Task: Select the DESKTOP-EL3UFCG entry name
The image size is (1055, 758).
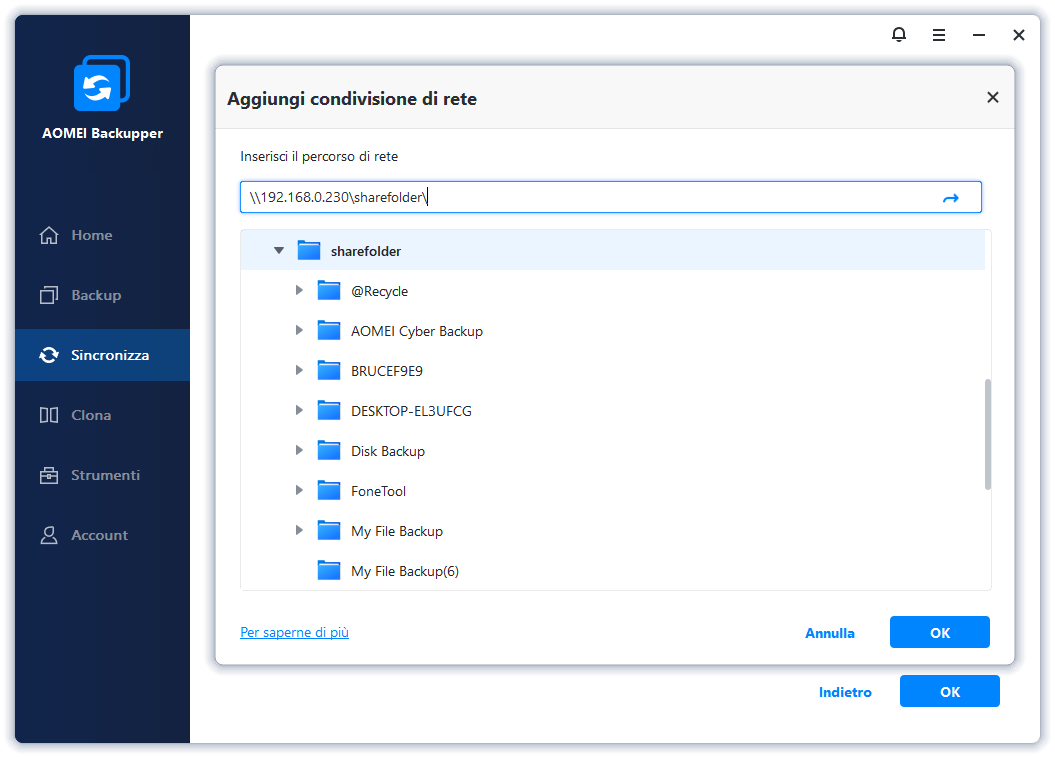Action: 411,411
